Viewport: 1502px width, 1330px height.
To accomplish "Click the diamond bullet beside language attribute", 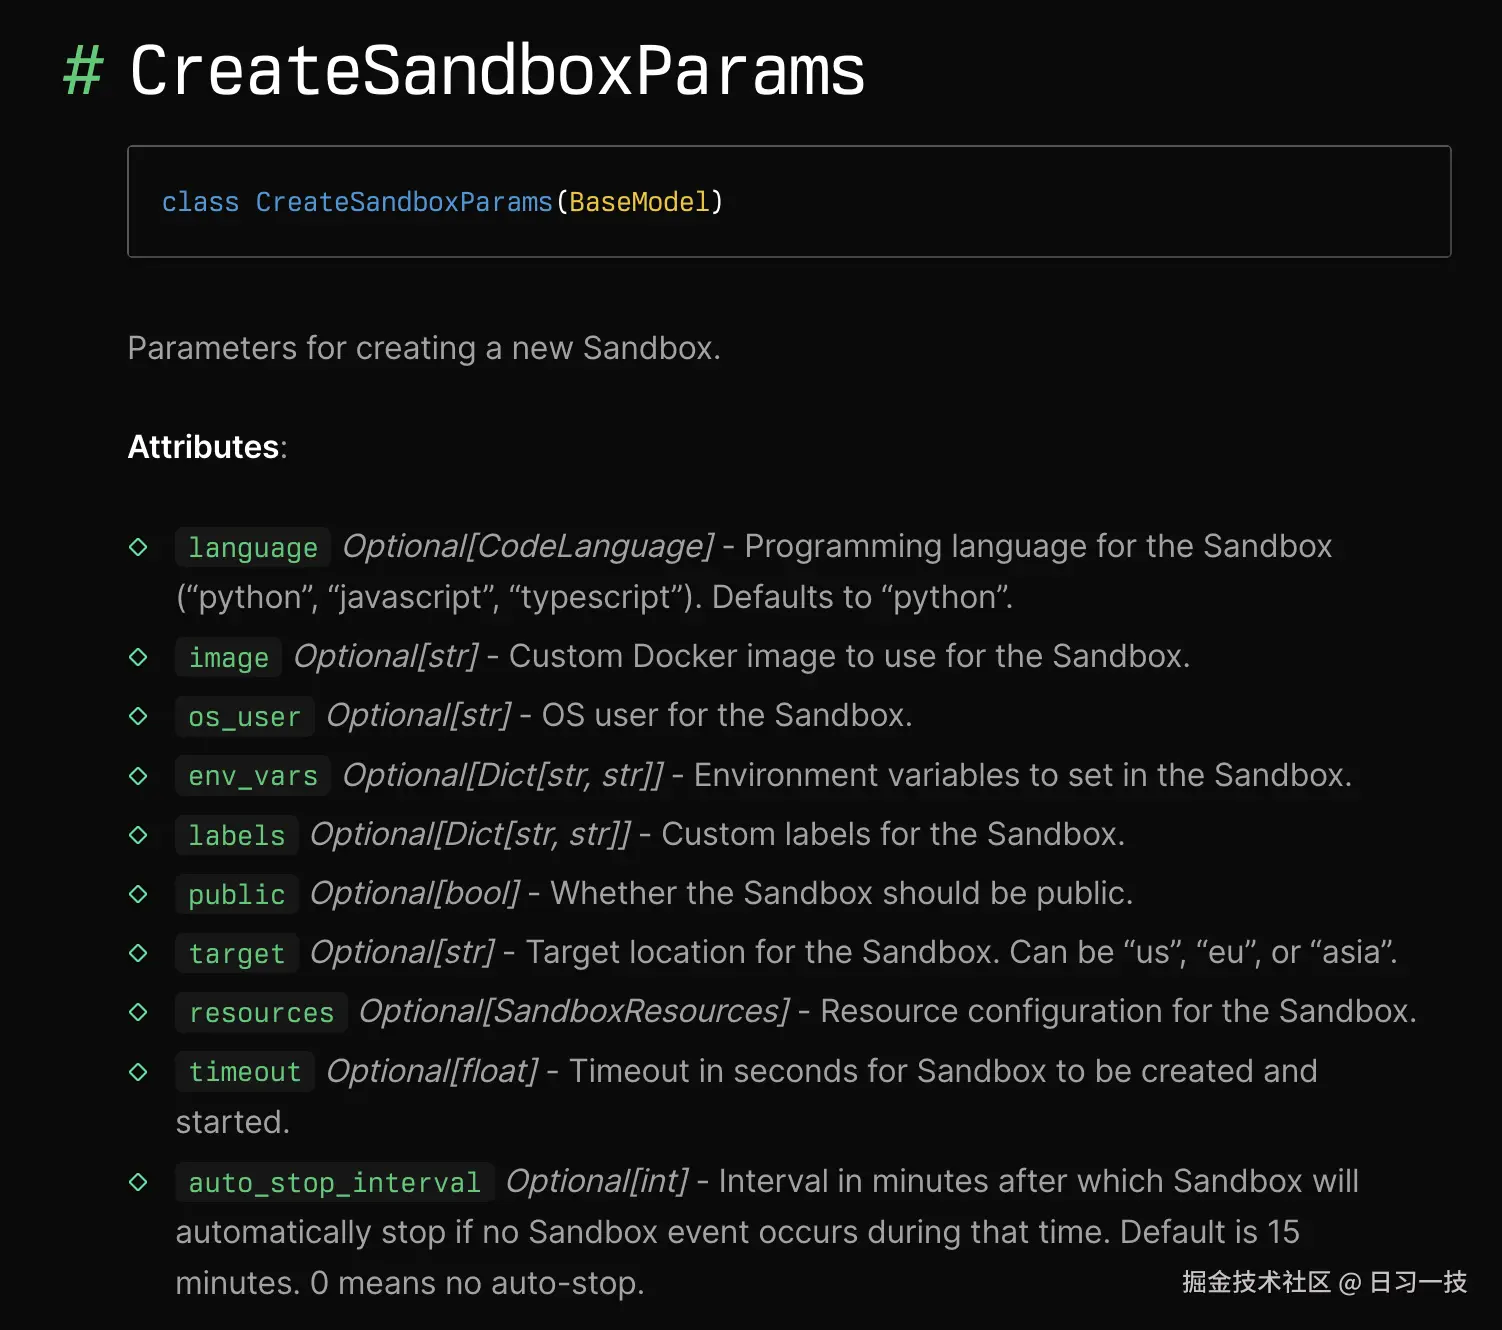I will coord(139,547).
